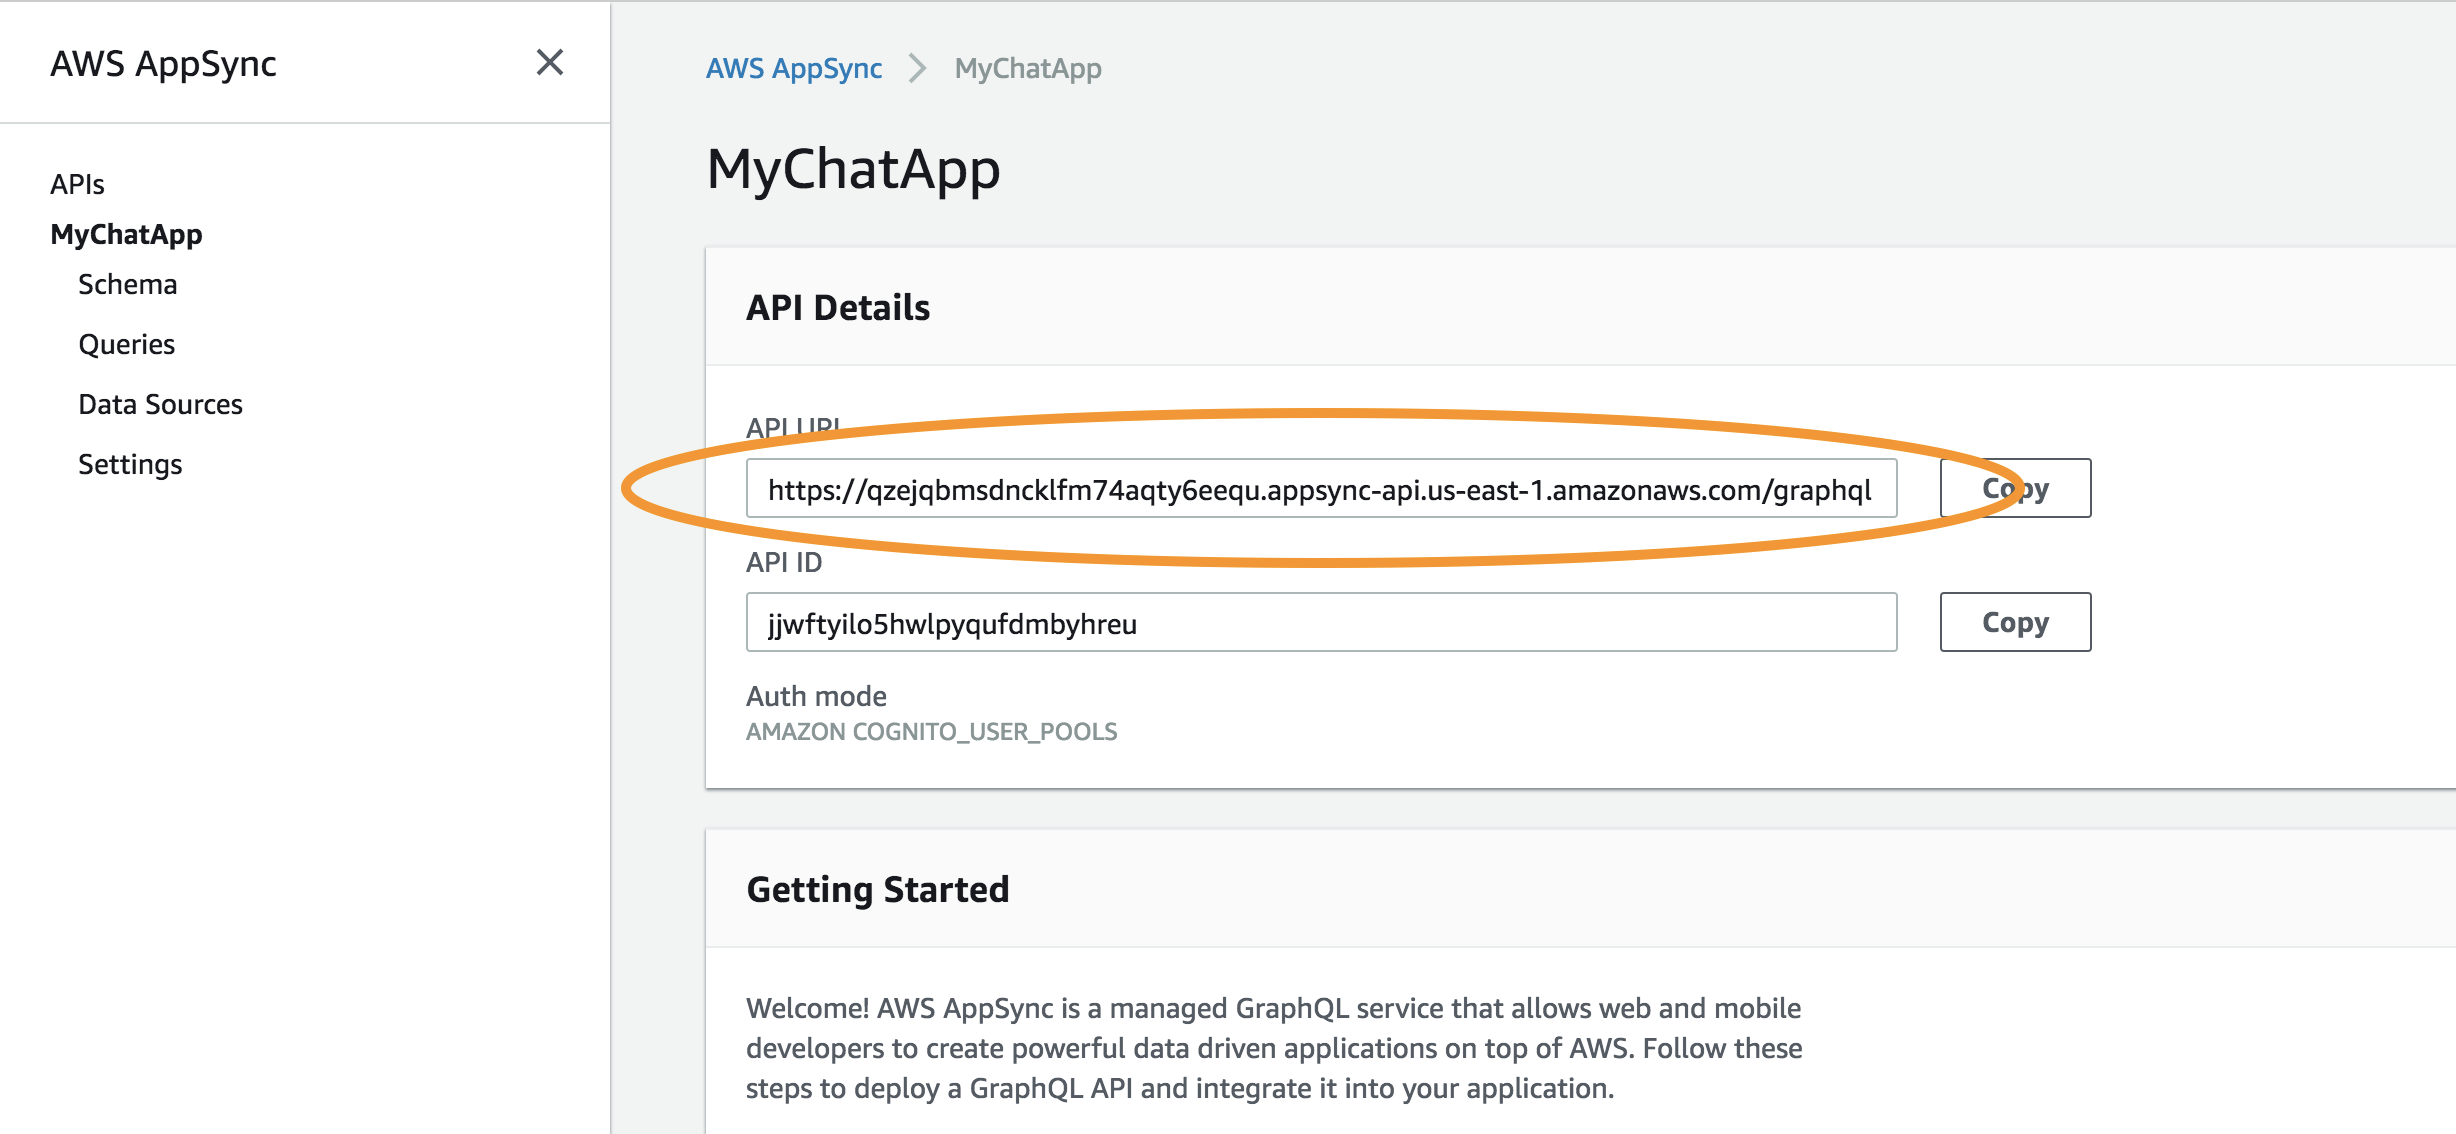Click the breadcrumb chevron separator
Image resolution: width=2456 pixels, height=1134 pixels.
[917, 68]
